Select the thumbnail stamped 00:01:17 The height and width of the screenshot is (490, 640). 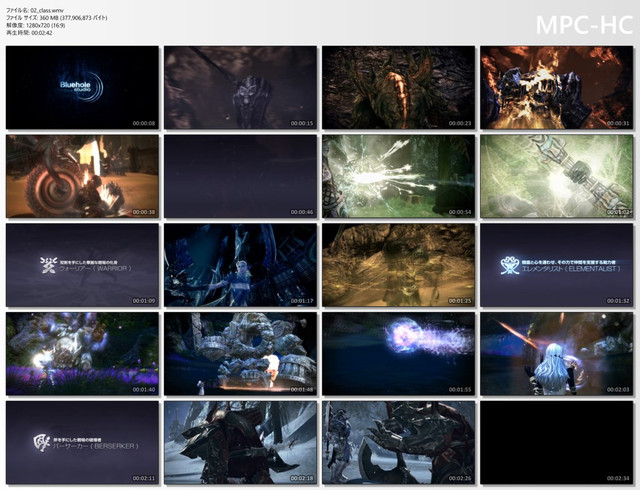pos(240,265)
